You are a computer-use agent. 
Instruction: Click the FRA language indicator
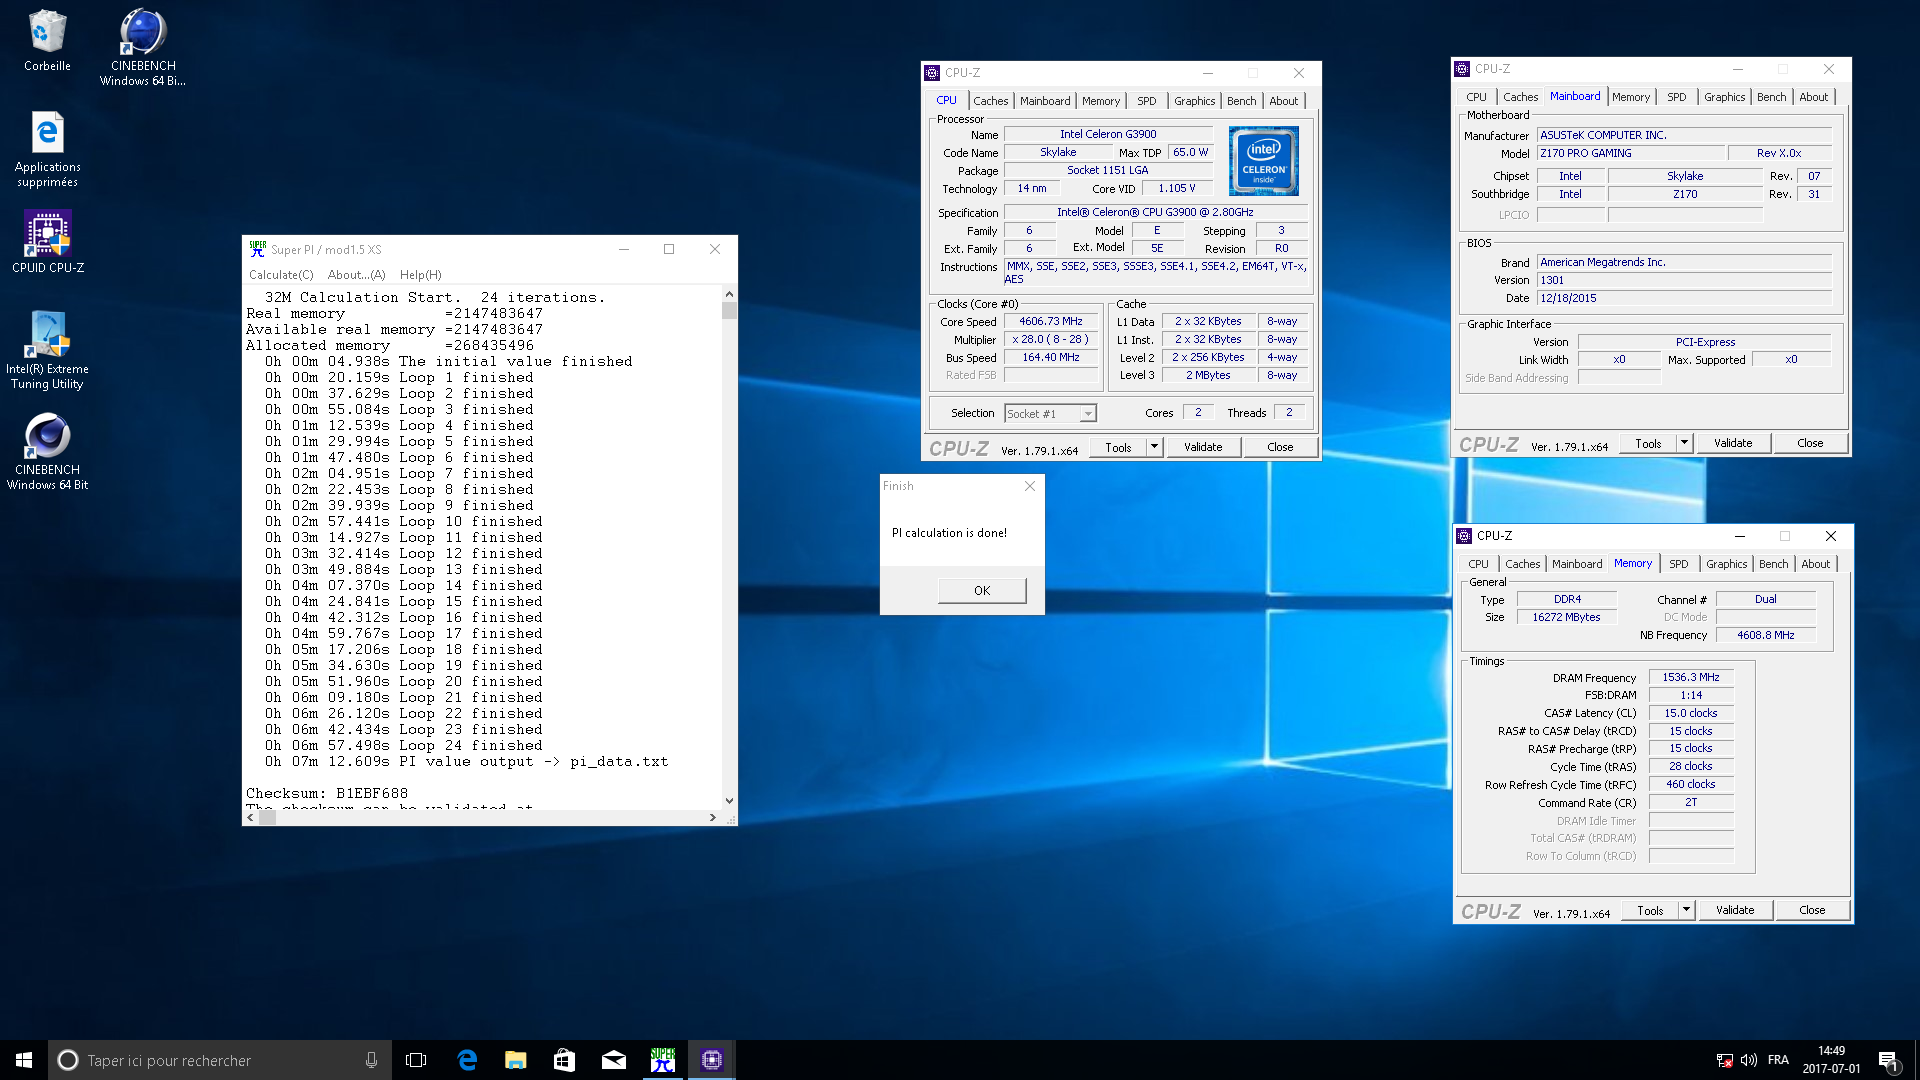pos(1778,1060)
